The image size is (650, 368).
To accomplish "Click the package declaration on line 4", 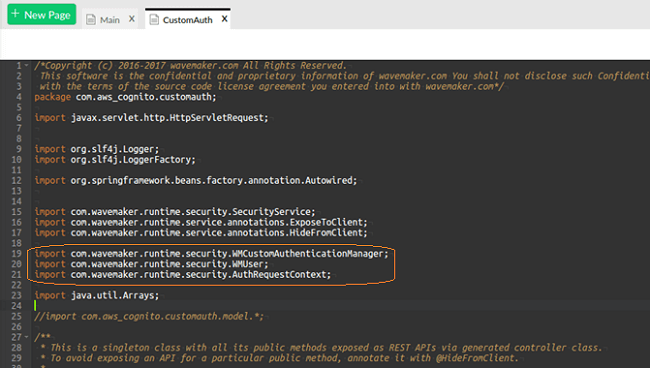I will pos(125,97).
